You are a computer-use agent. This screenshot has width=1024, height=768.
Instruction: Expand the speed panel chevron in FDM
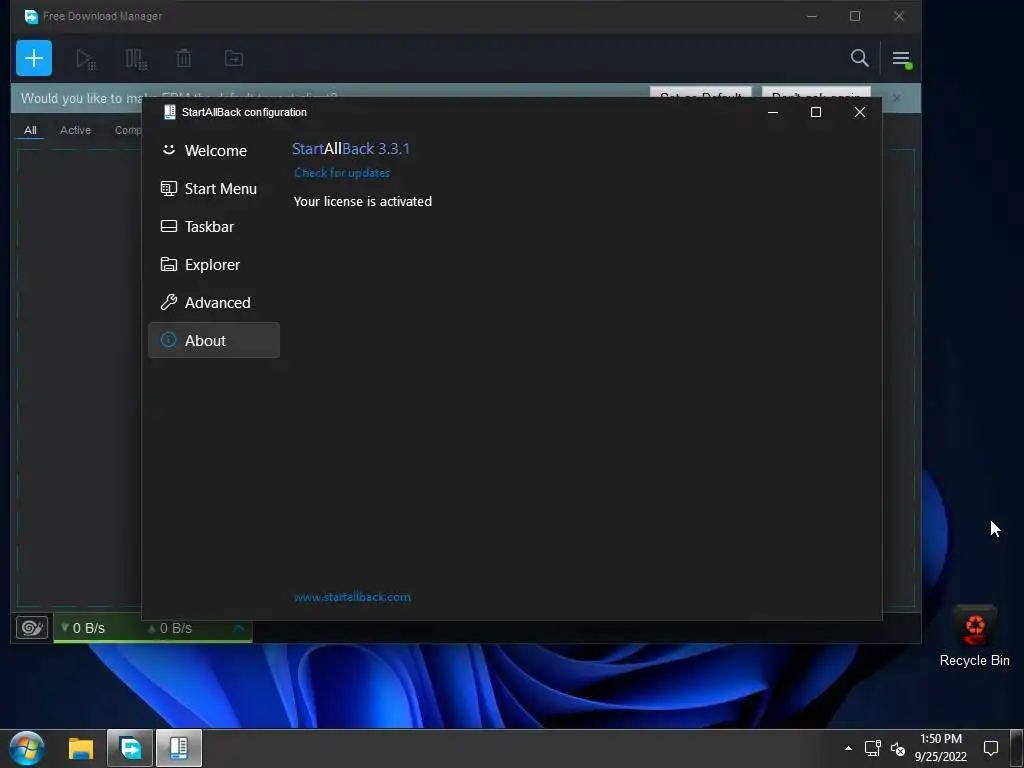pos(239,628)
